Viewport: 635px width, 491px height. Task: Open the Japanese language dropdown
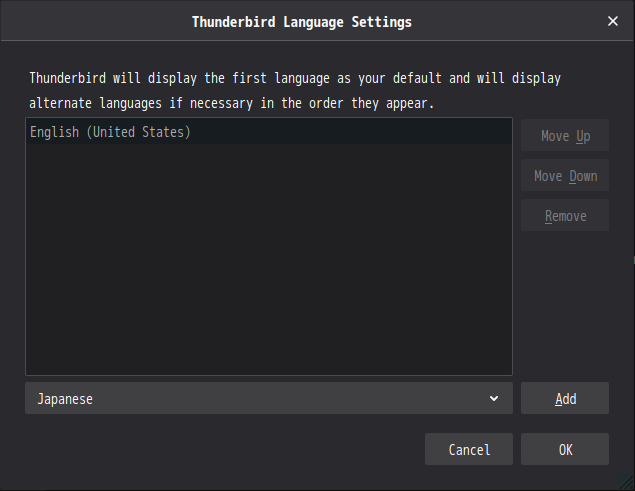pos(269,398)
